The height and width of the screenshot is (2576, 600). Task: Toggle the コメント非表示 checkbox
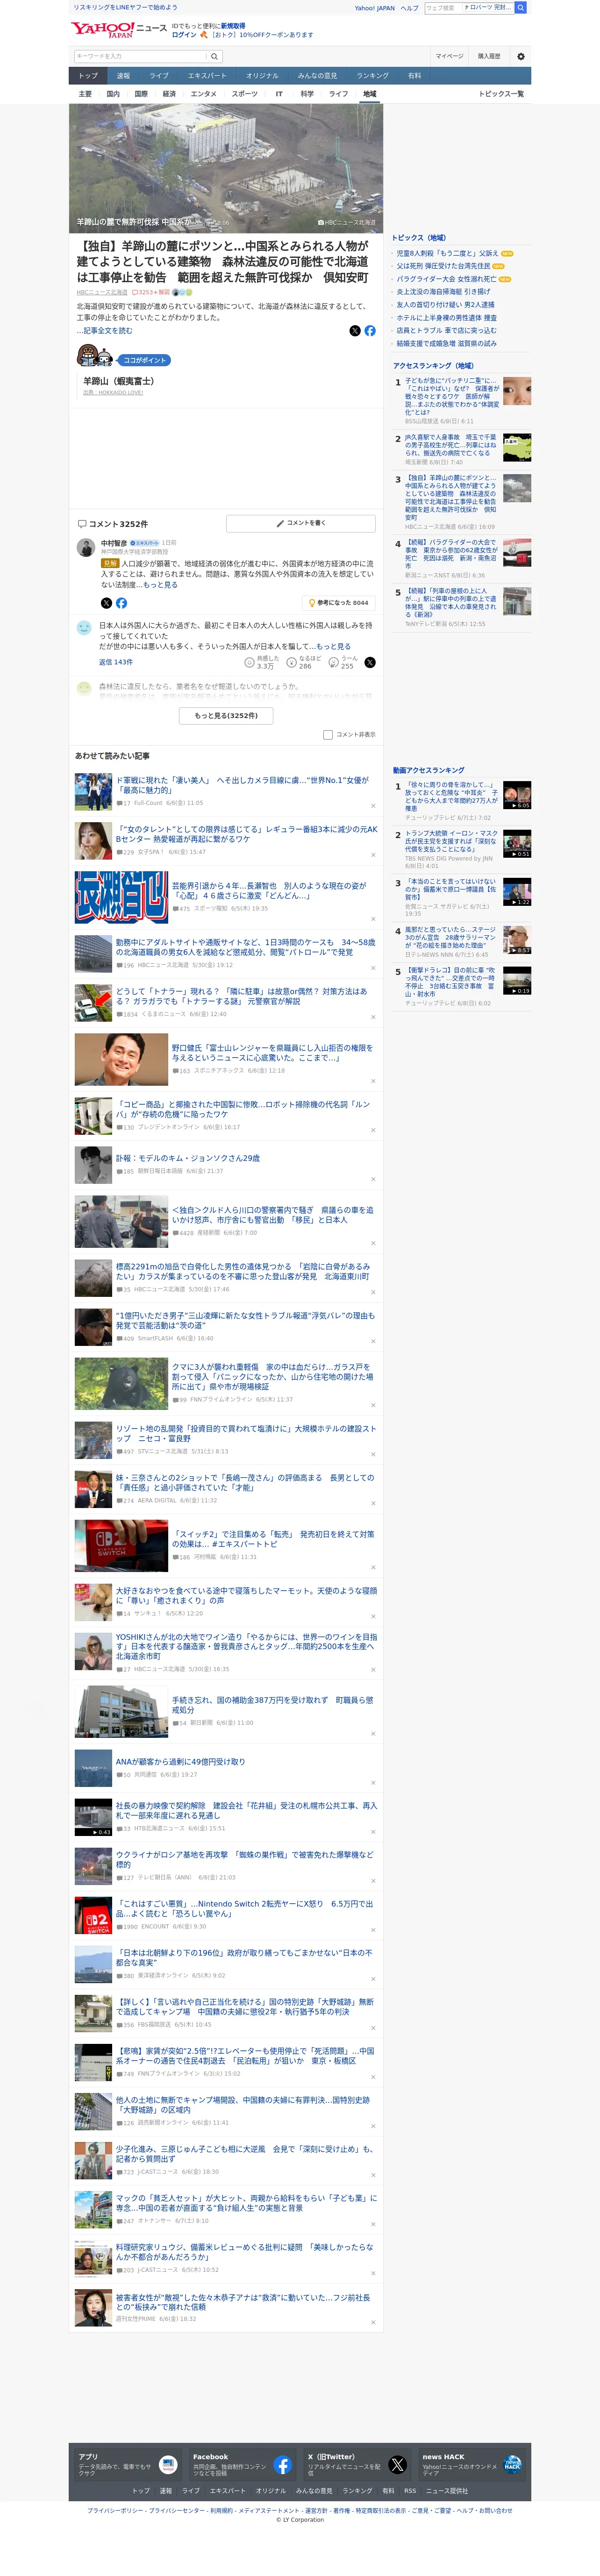328,735
